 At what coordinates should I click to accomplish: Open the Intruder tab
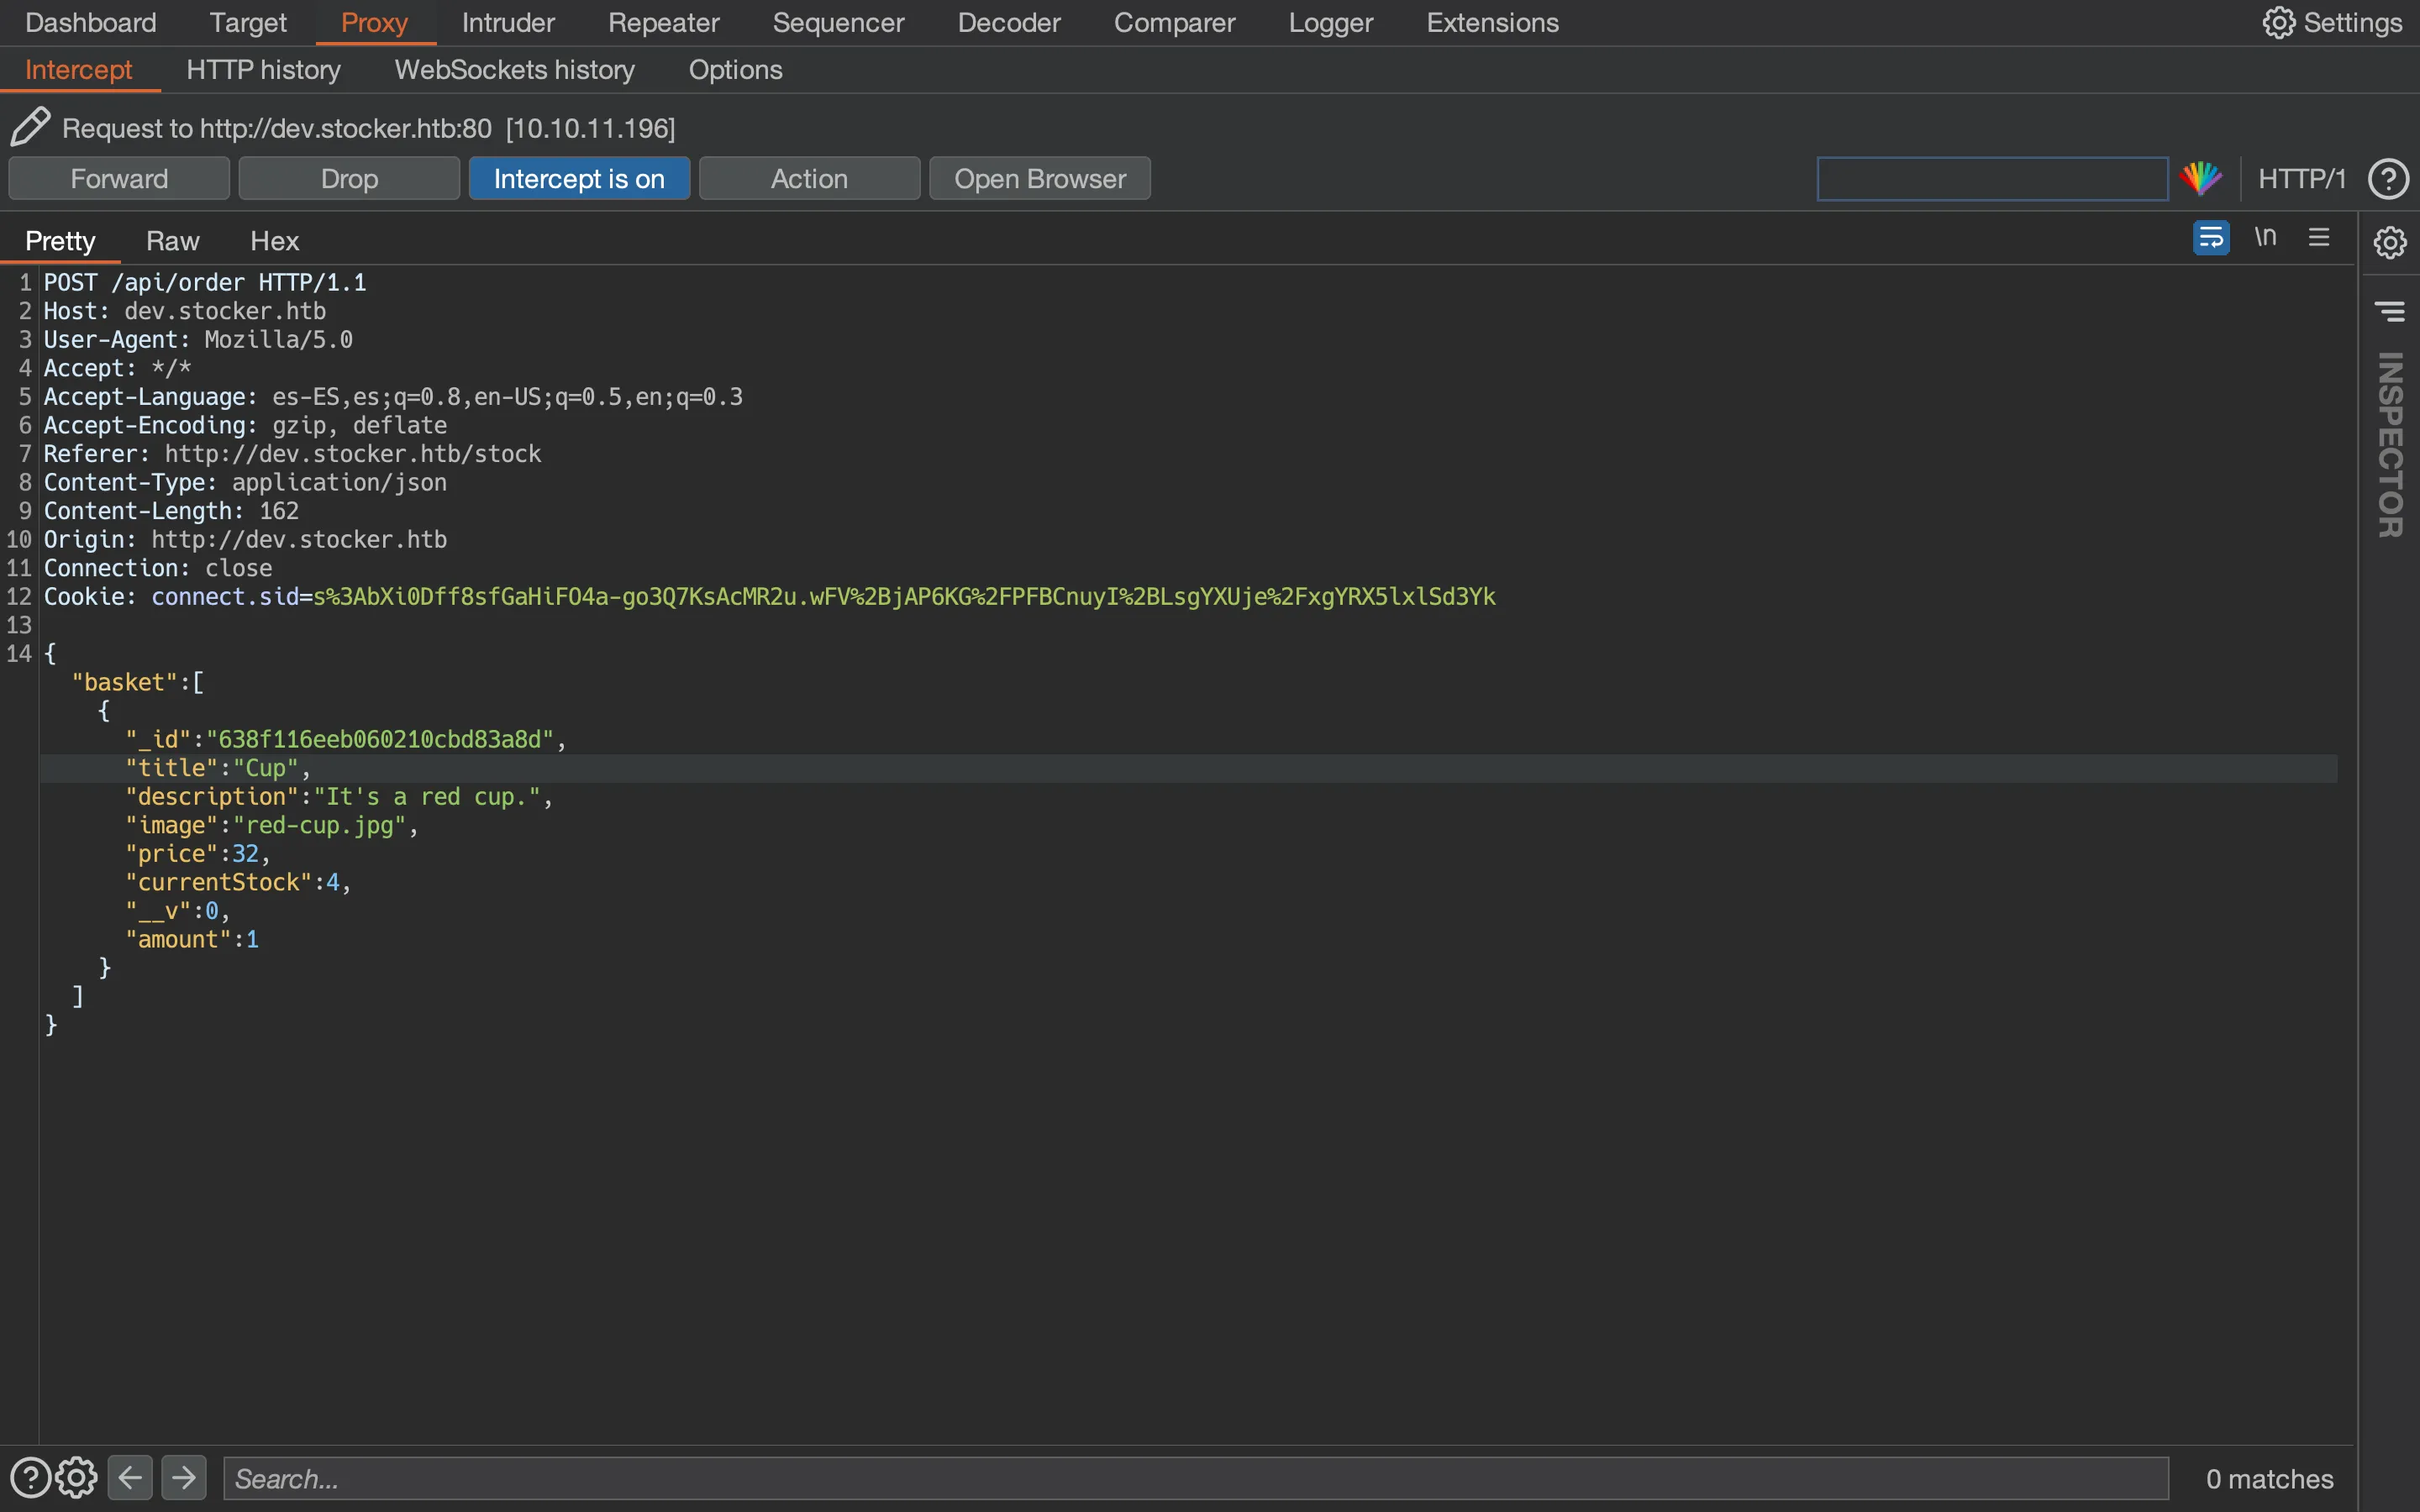pos(508,22)
